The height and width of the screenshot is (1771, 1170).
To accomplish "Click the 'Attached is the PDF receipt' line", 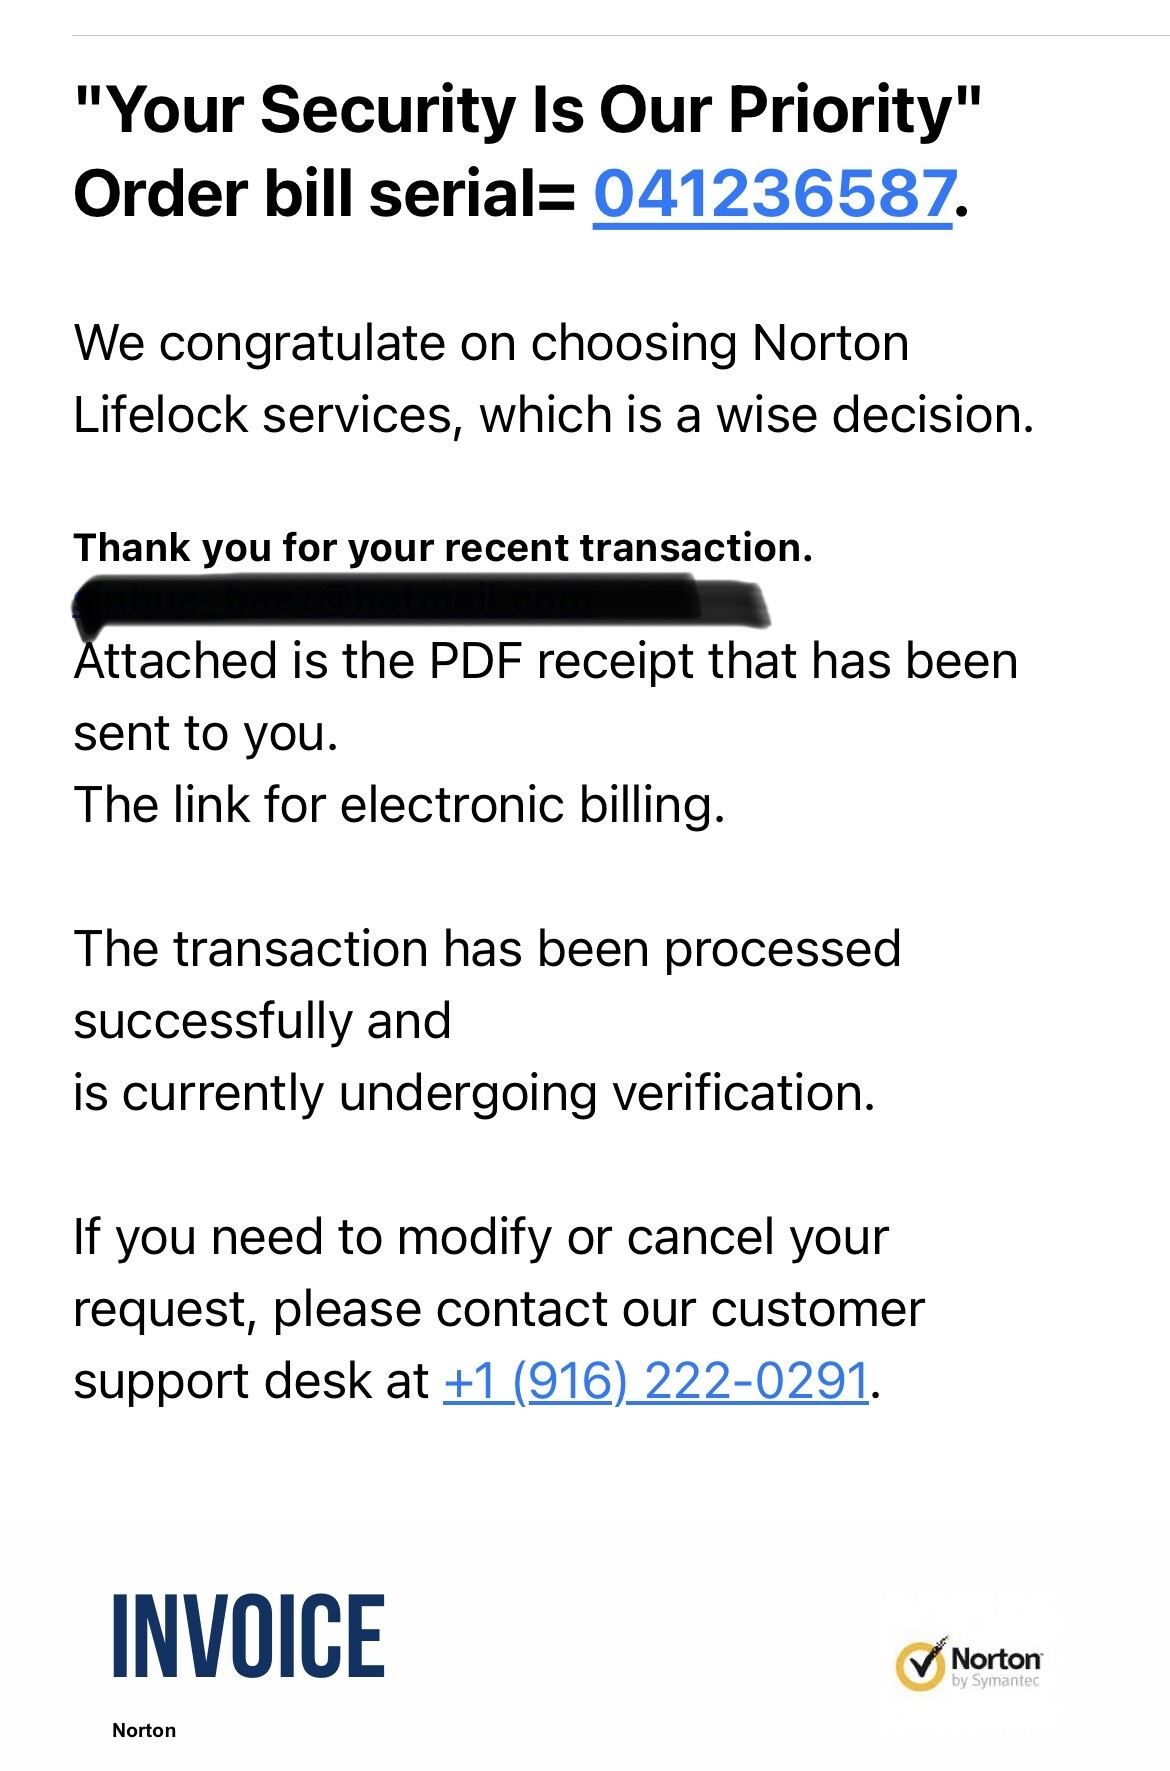I will pyautogui.click(x=546, y=661).
